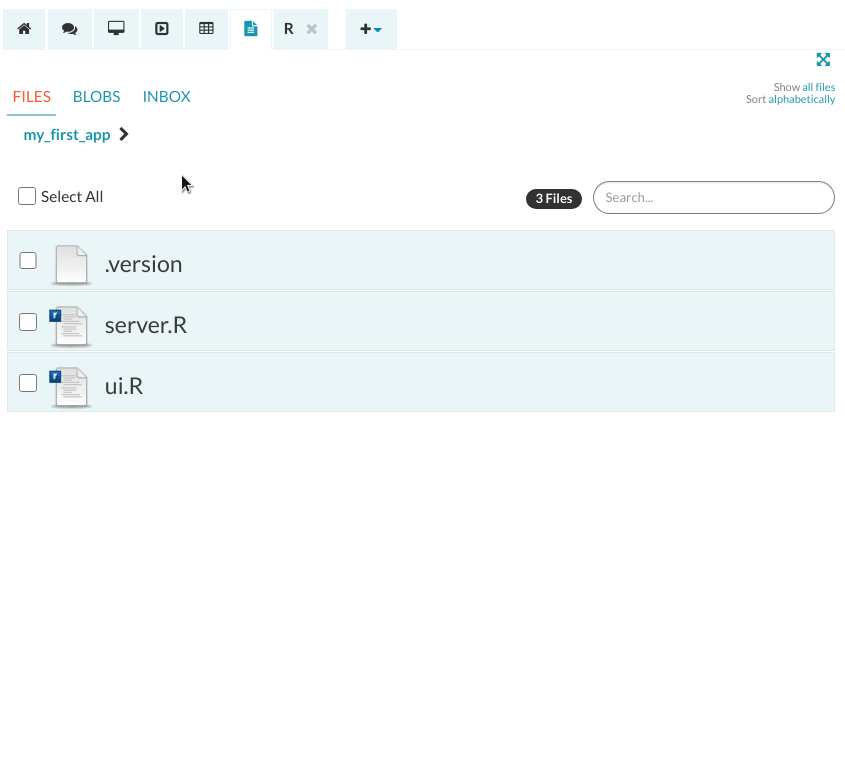Click the 'all files' show link

pyautogui.click(x=818, y=87)
